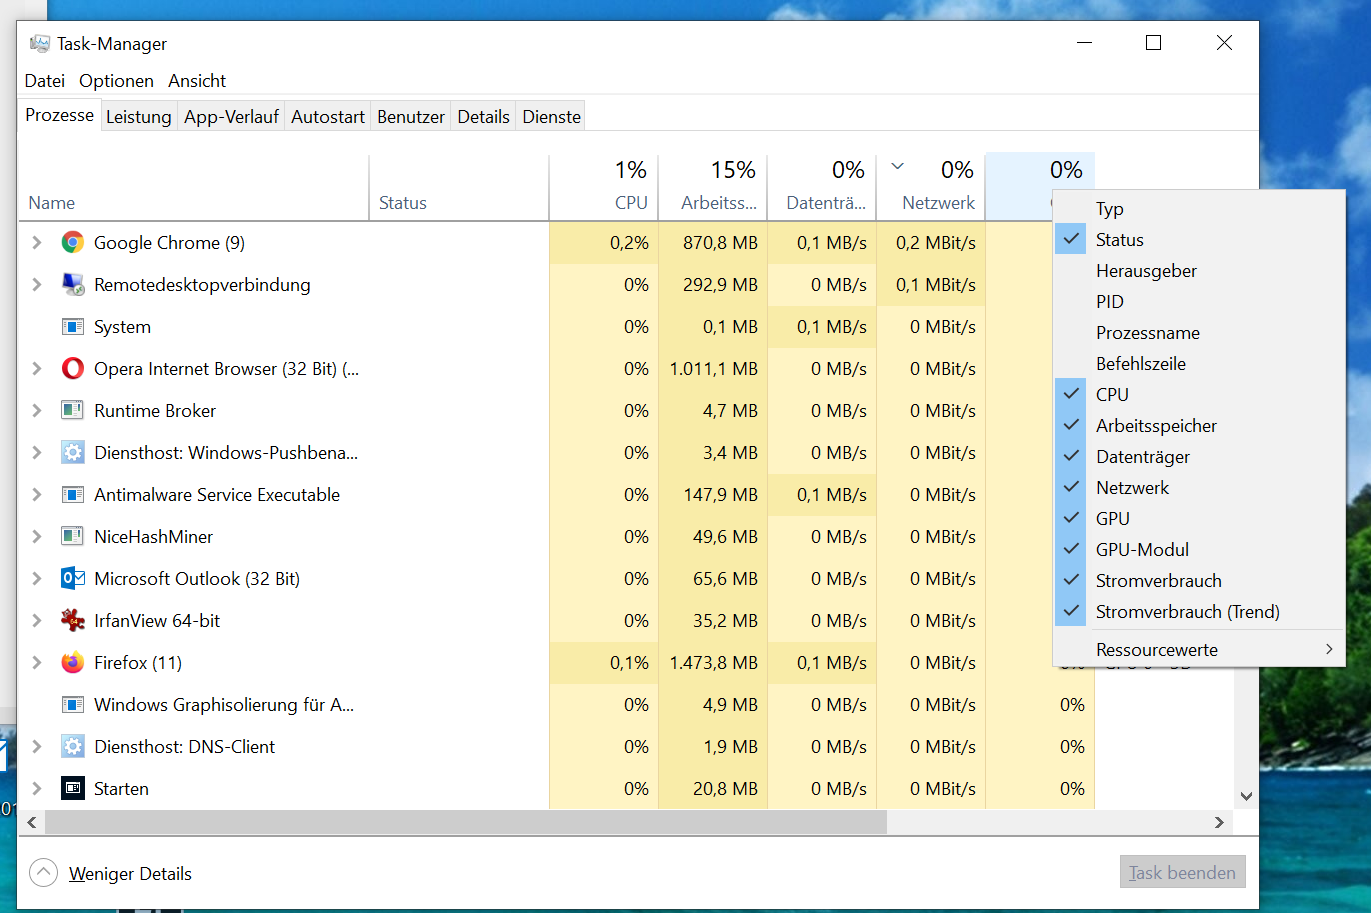The width and height of the screenshot is (1371, 913).
Task: Click the horizontal scrollbar thumb
Action: (x=466, y=822)
